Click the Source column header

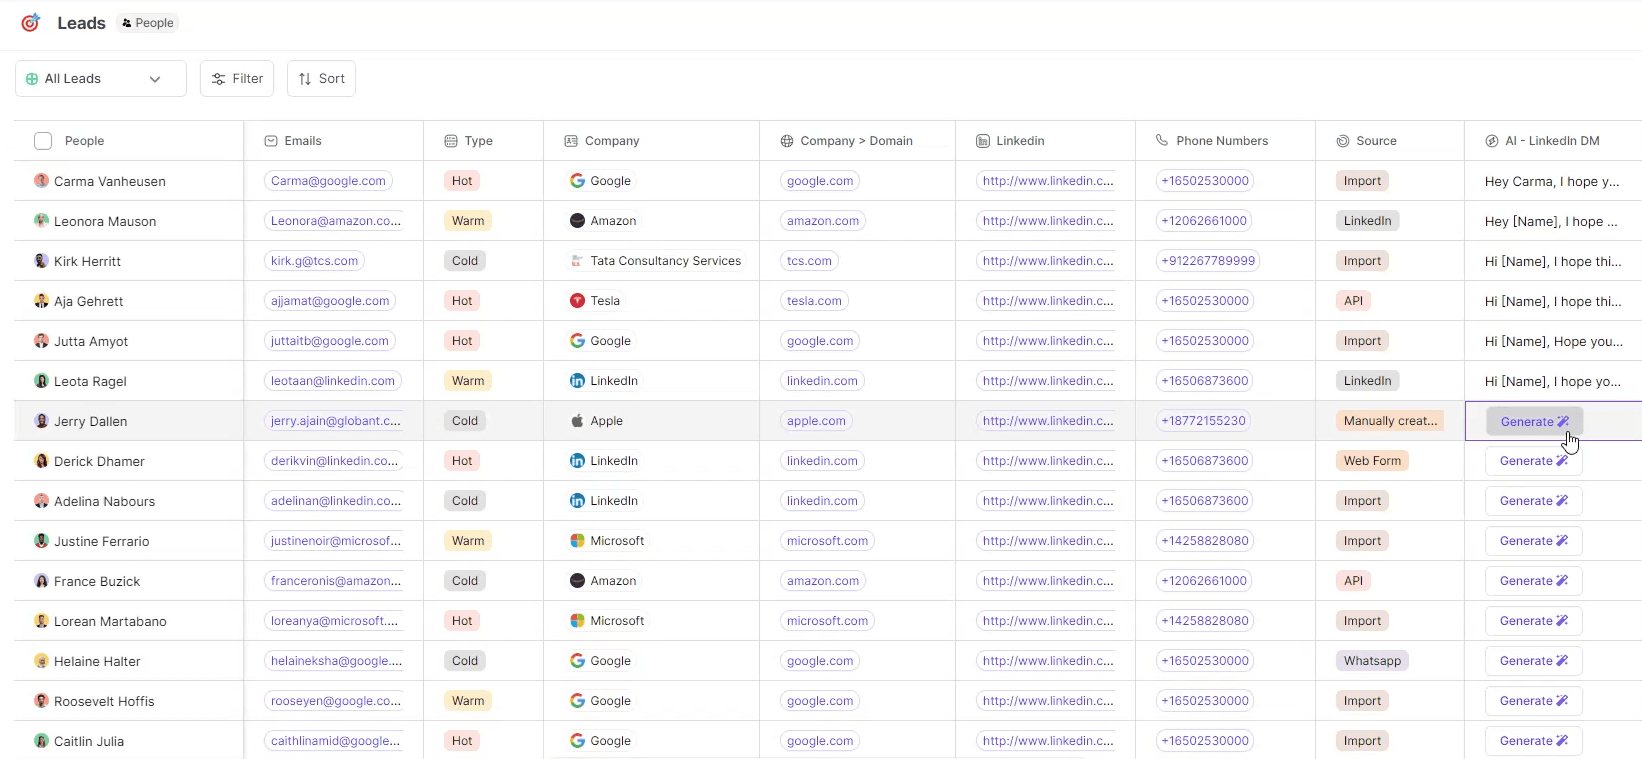1375,141
